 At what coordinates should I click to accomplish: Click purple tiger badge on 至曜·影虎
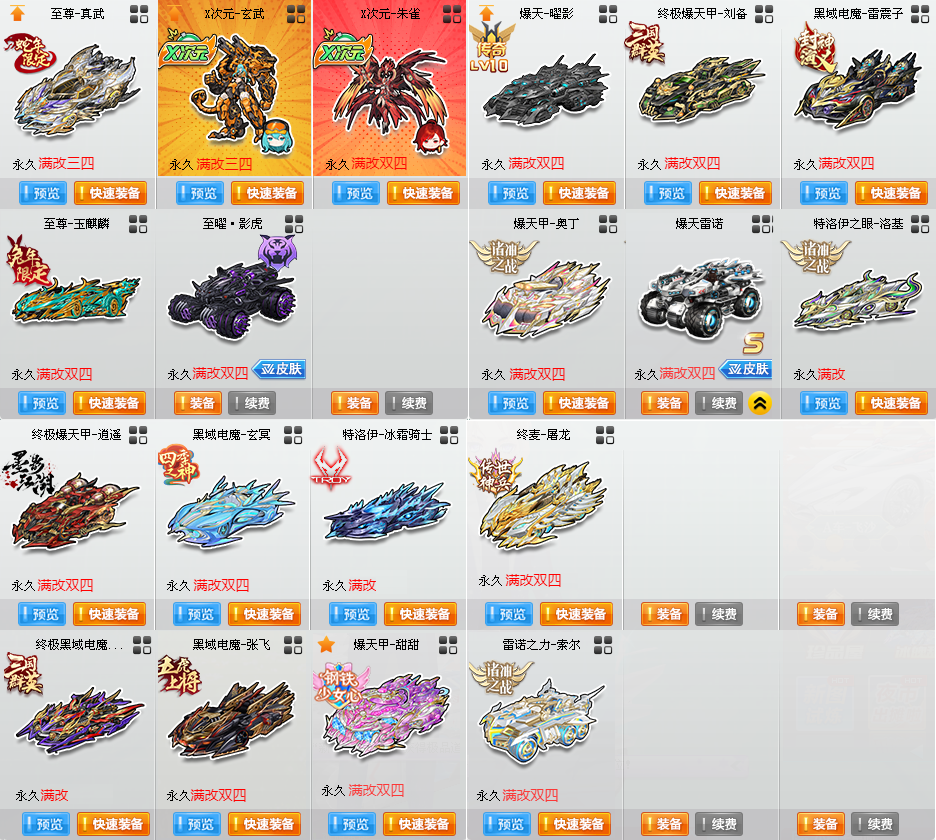(x=277, y=251)
